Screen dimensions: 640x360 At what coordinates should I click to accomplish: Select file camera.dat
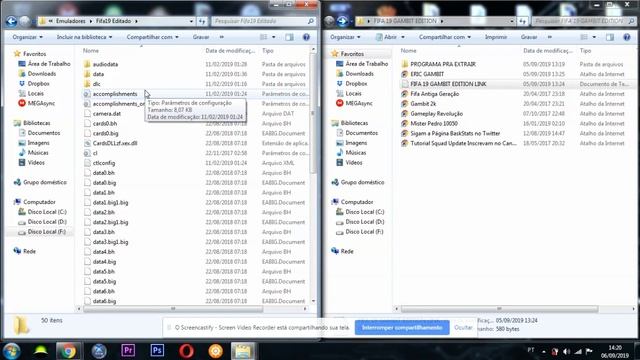point(107,114)
